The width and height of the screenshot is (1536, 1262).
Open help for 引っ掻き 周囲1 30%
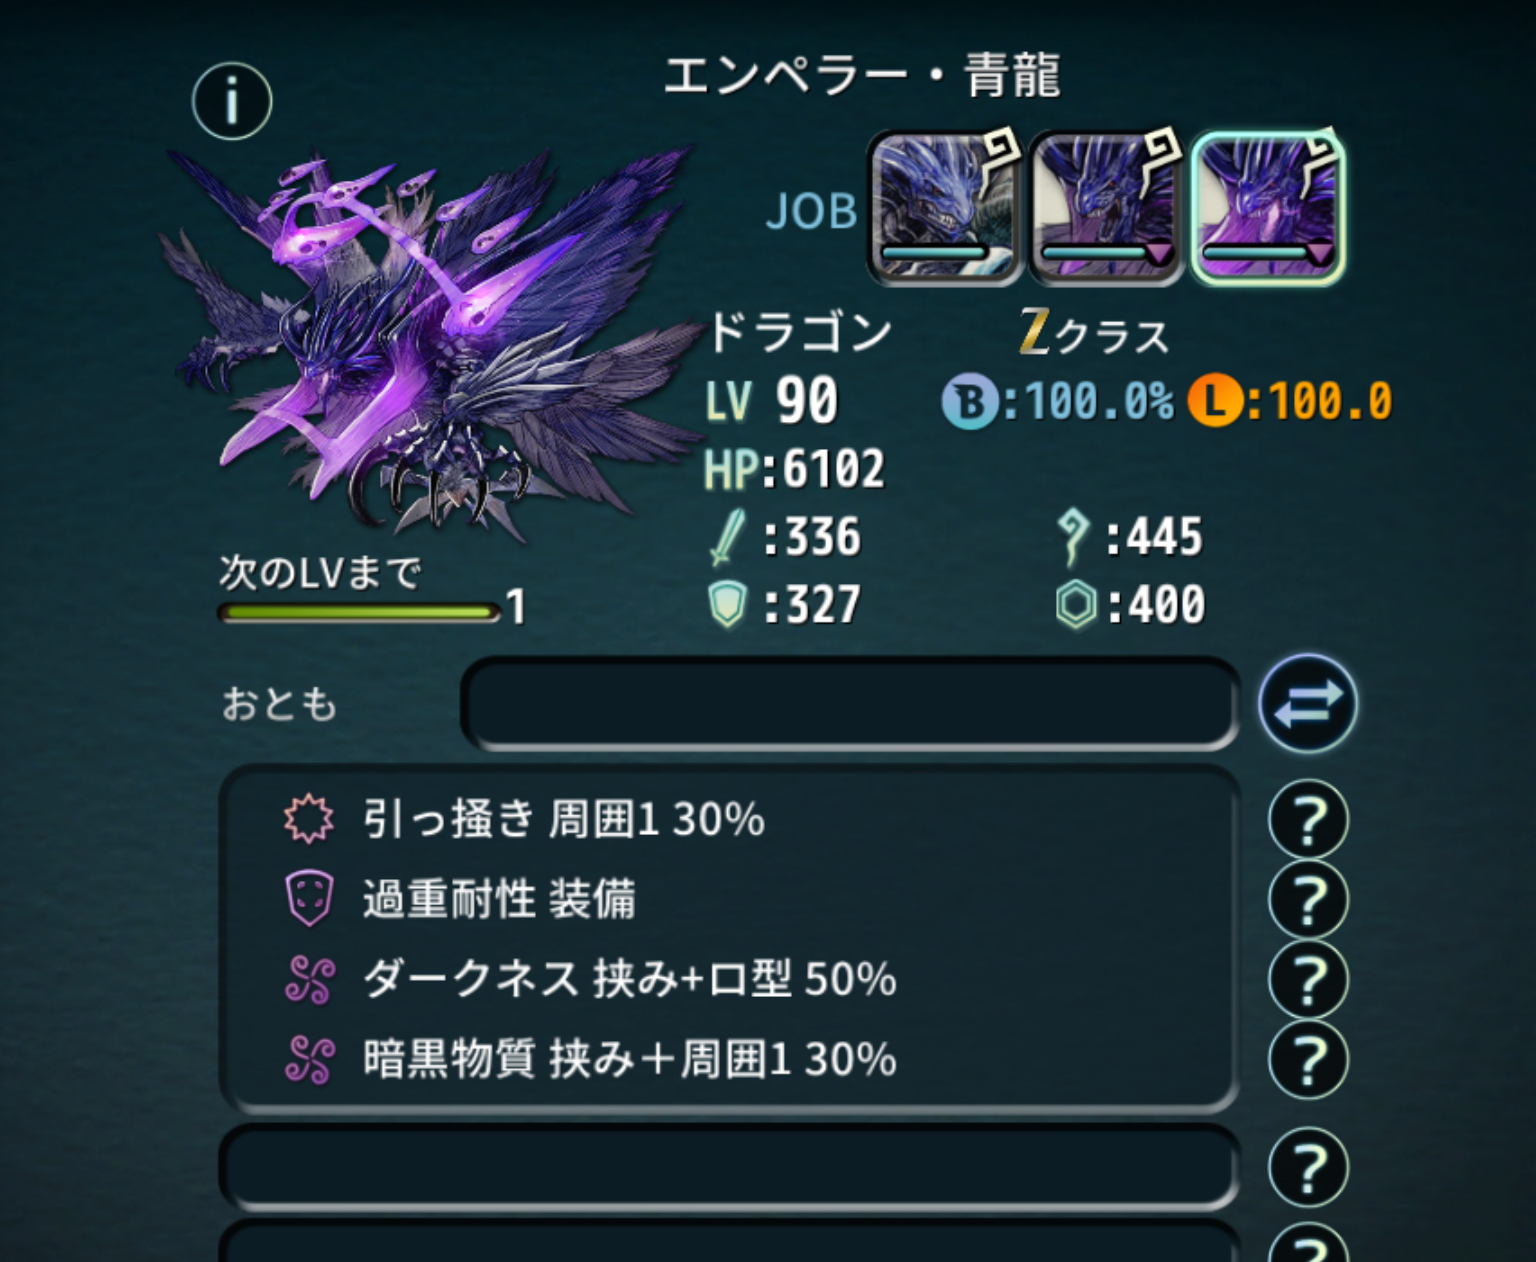1308,820
